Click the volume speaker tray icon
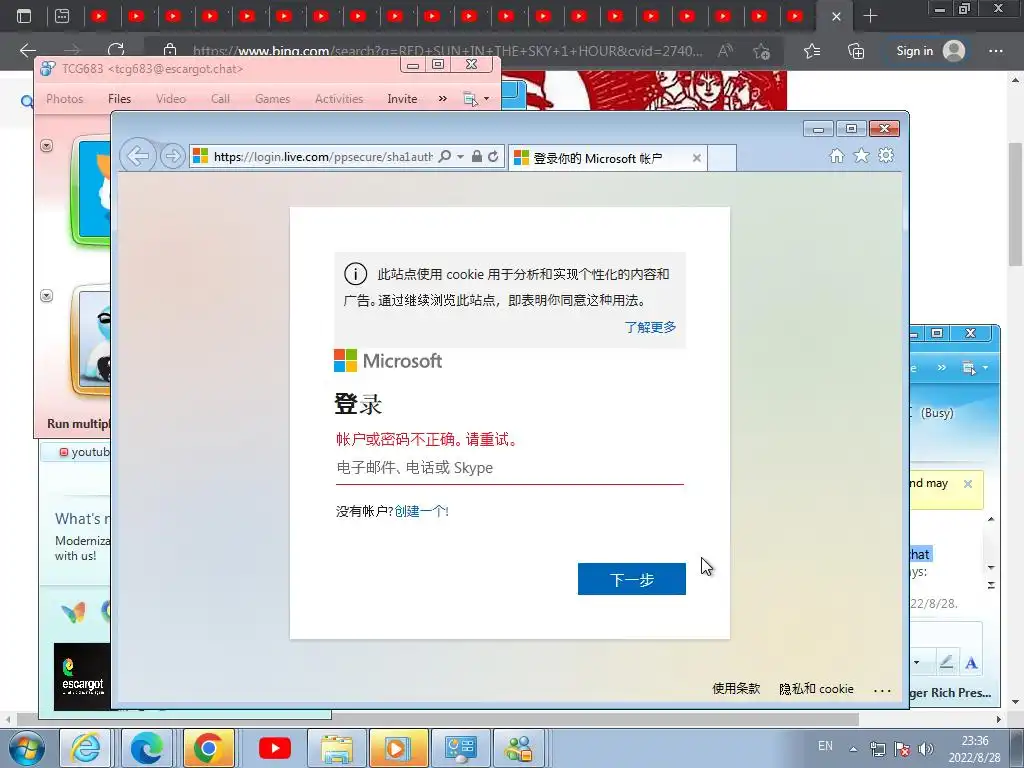 coord(926,748)
